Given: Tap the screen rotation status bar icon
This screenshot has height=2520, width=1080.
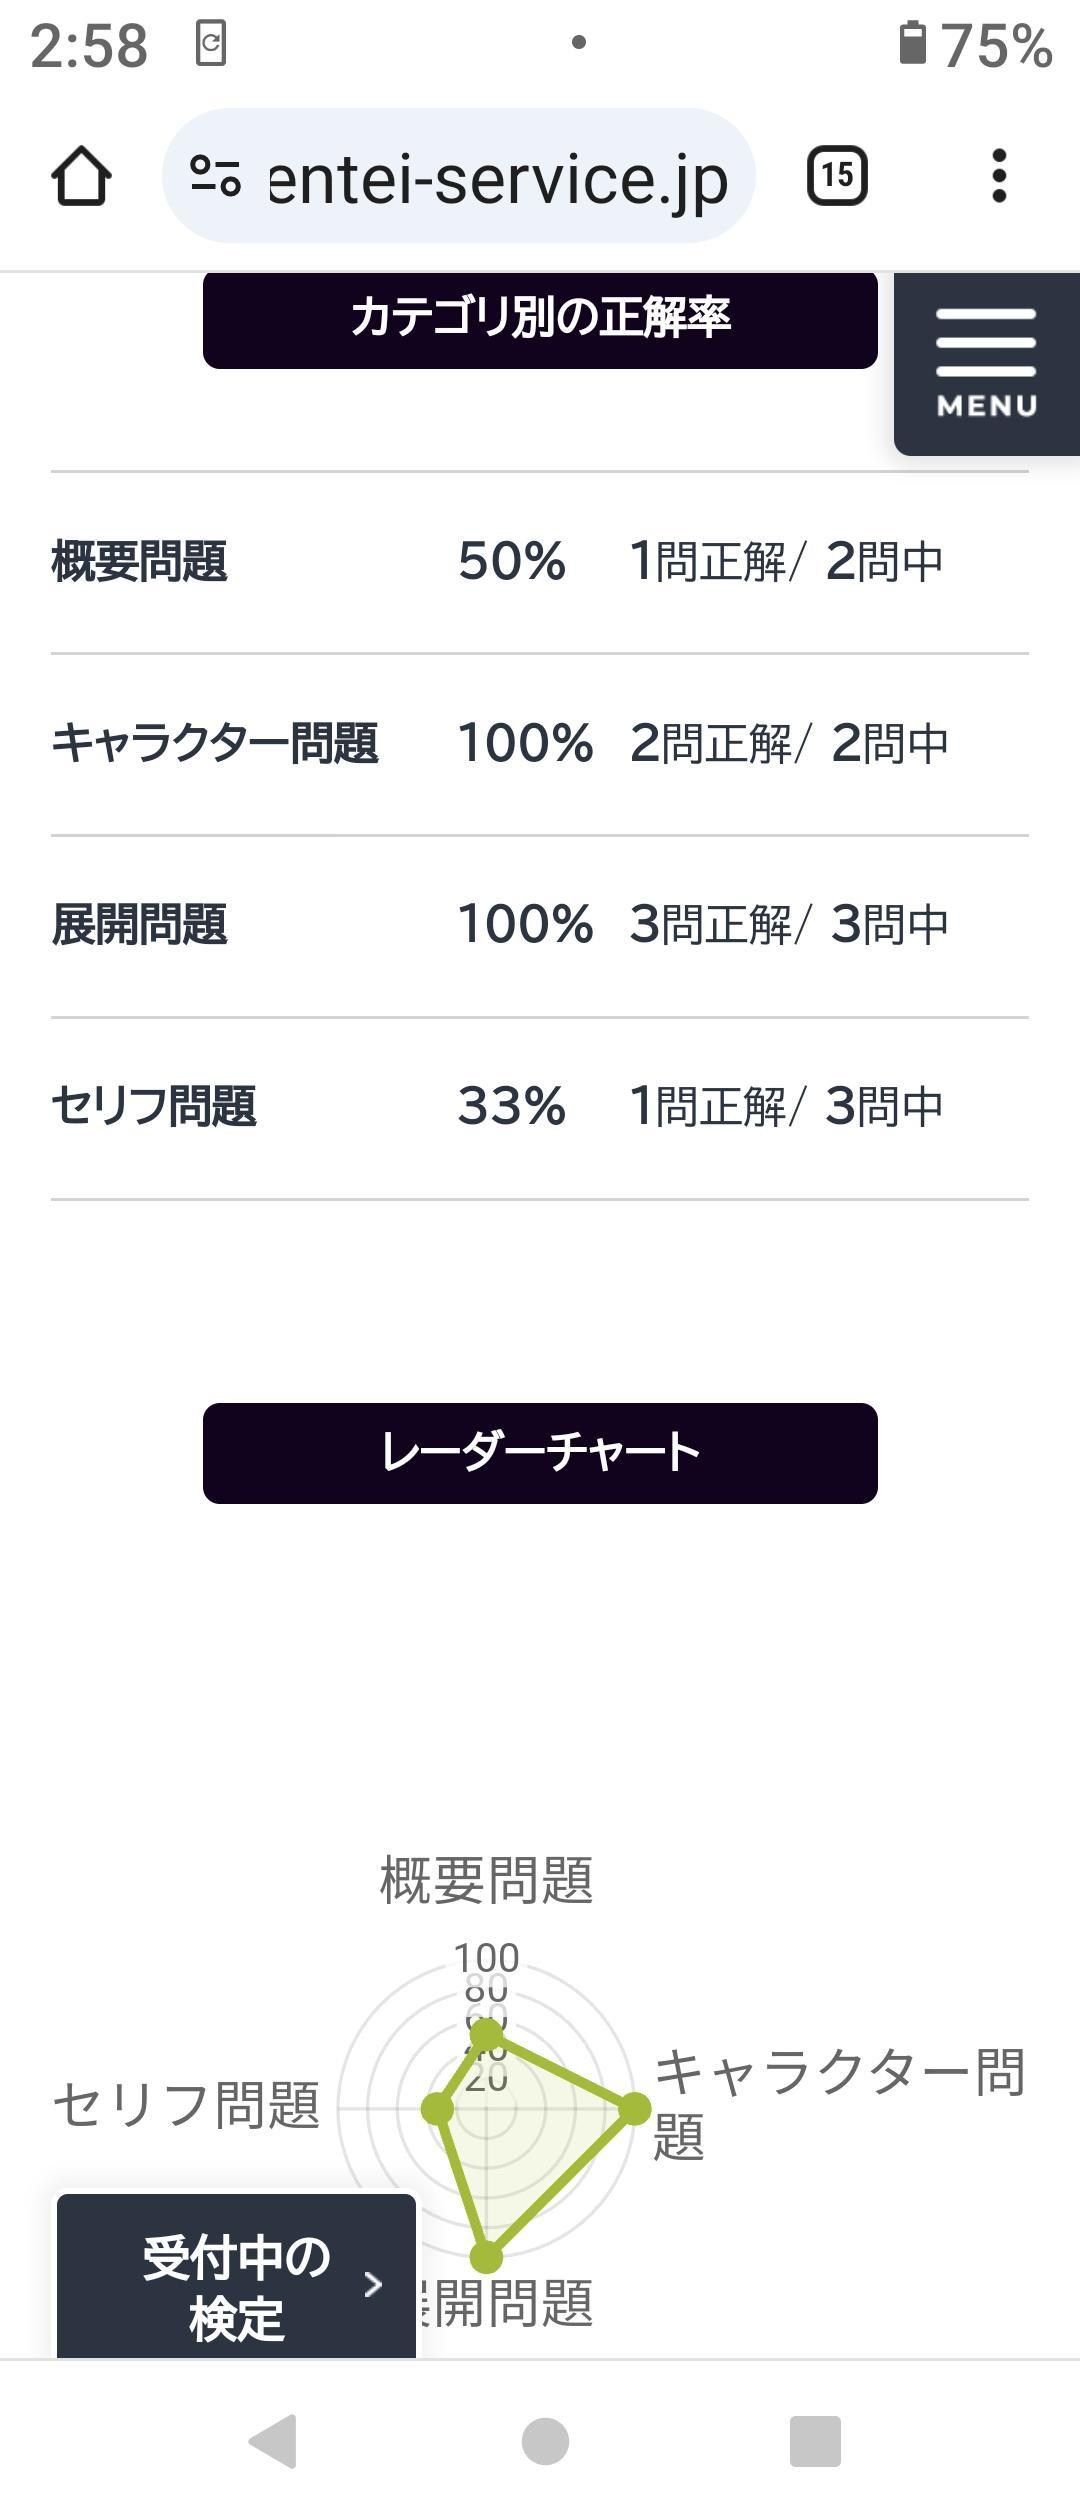Looking at the screenshot, I should pyautogui.click(x=210, y=44).
